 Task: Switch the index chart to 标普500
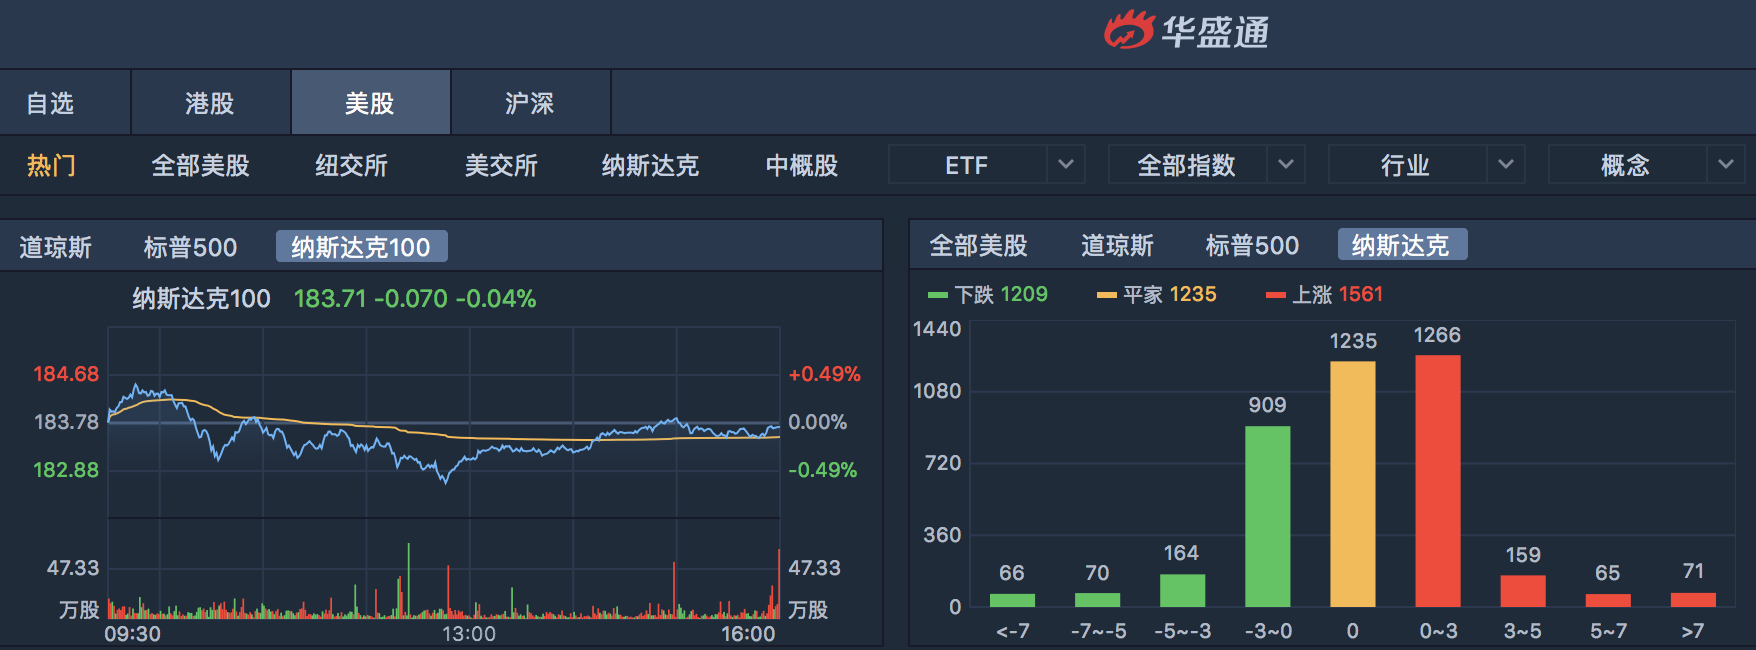click(190, 247)
